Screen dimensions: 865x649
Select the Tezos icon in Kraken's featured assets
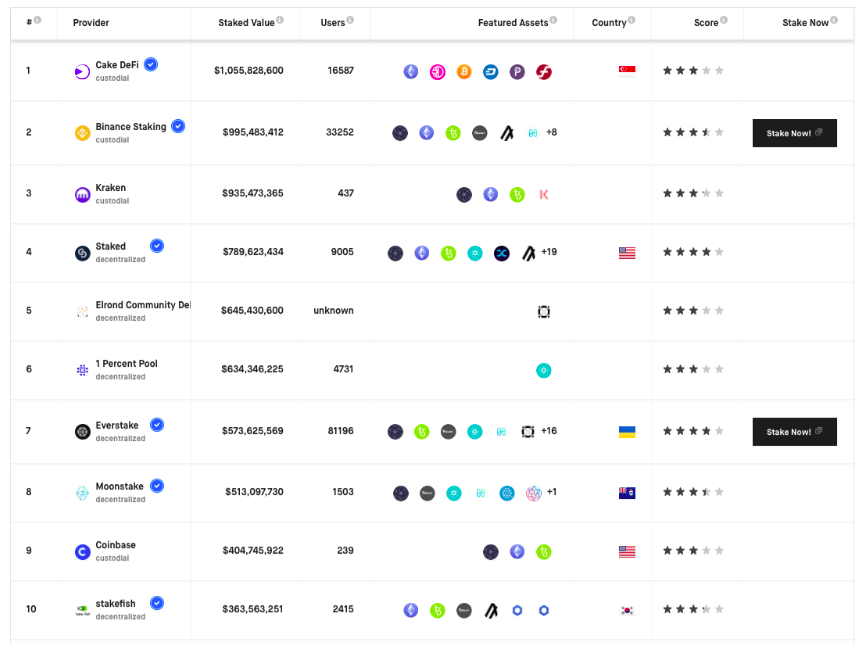[x=516, y=195]
